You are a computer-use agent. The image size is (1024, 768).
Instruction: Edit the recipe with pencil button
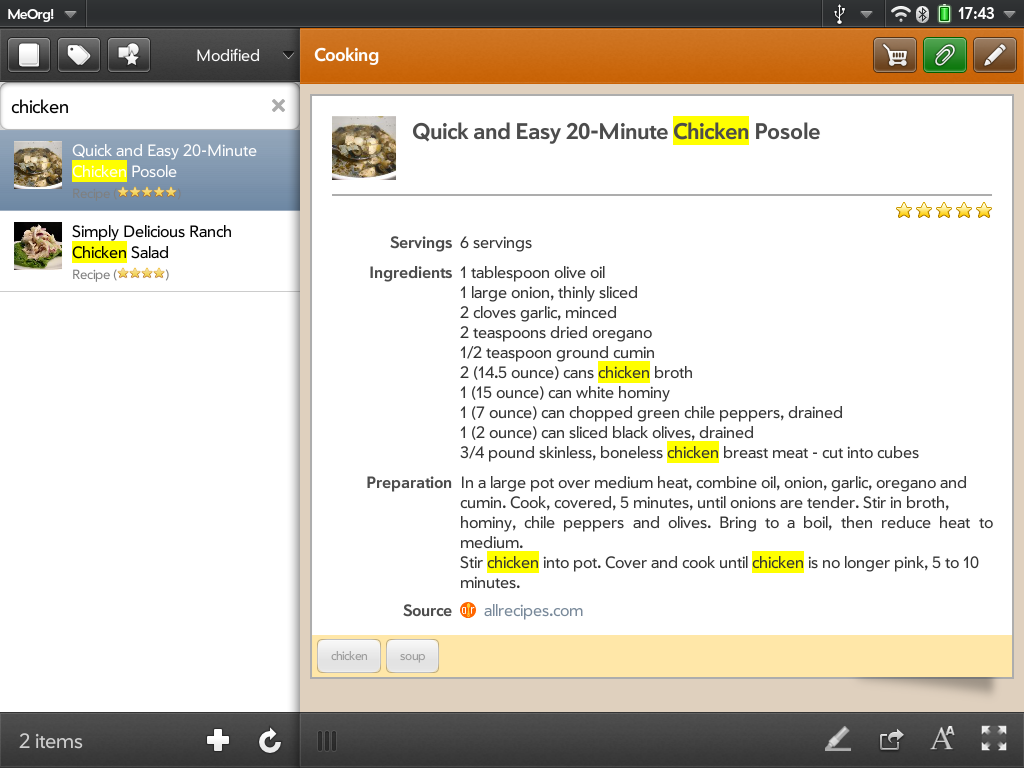tap(995, 56)
